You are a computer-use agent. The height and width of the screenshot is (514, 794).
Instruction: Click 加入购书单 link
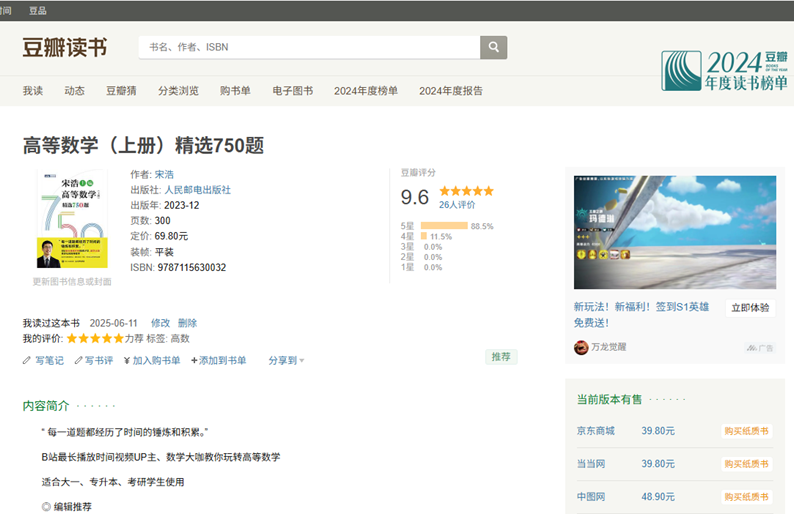coord(156,361)
